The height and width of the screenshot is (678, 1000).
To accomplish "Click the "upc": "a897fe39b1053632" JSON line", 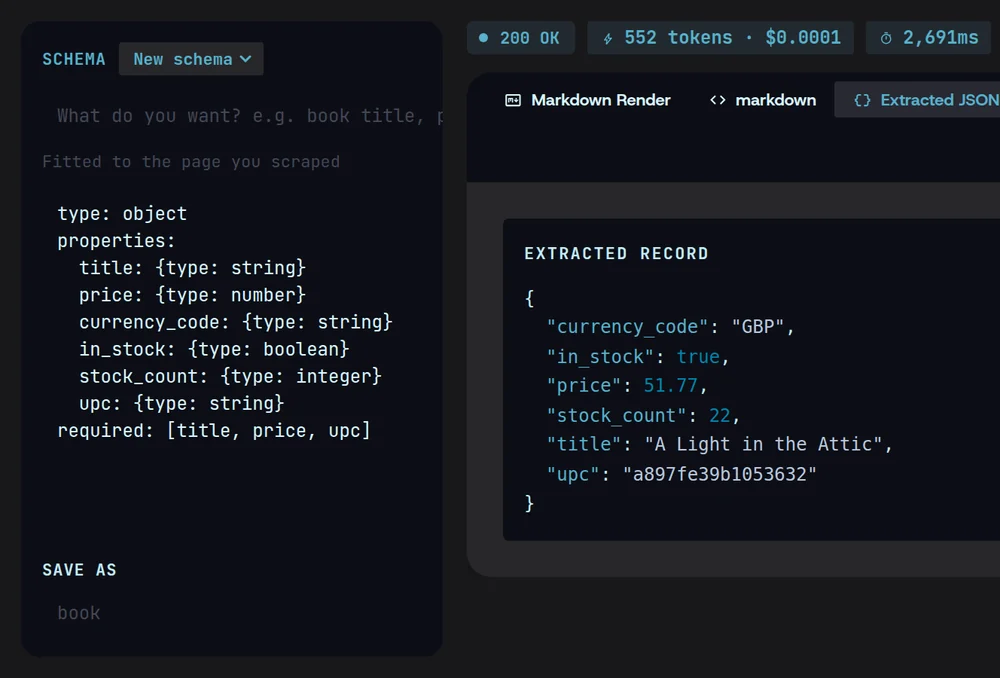I will (x=681, y=474).
